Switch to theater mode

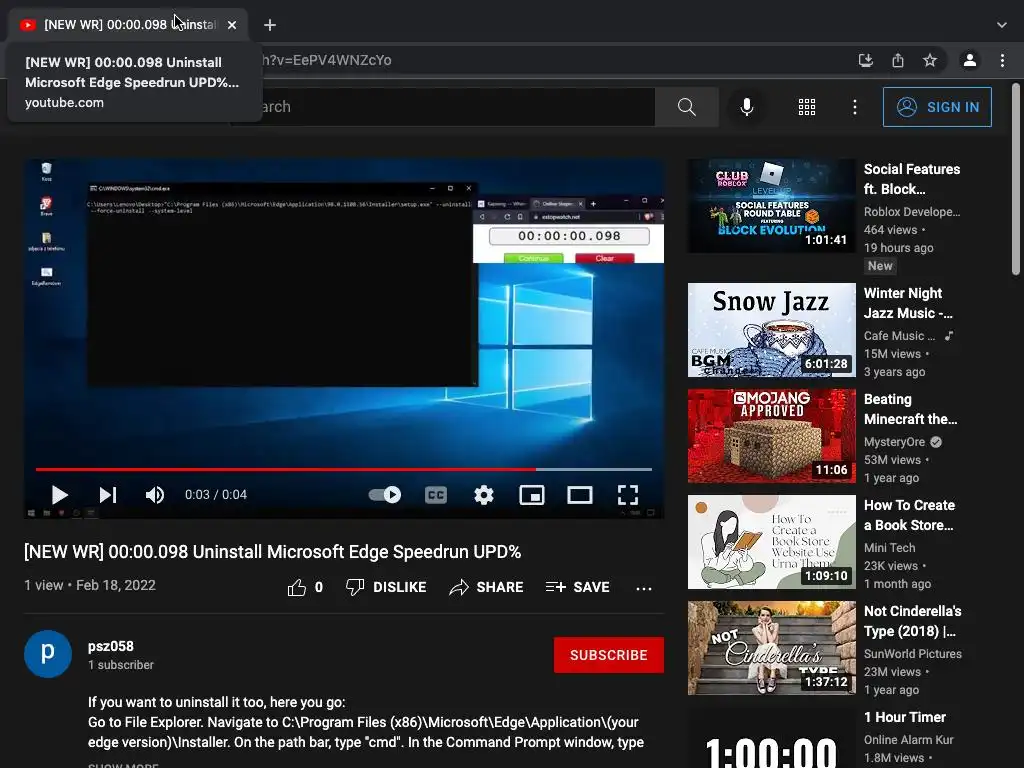(x=580, y=495)
